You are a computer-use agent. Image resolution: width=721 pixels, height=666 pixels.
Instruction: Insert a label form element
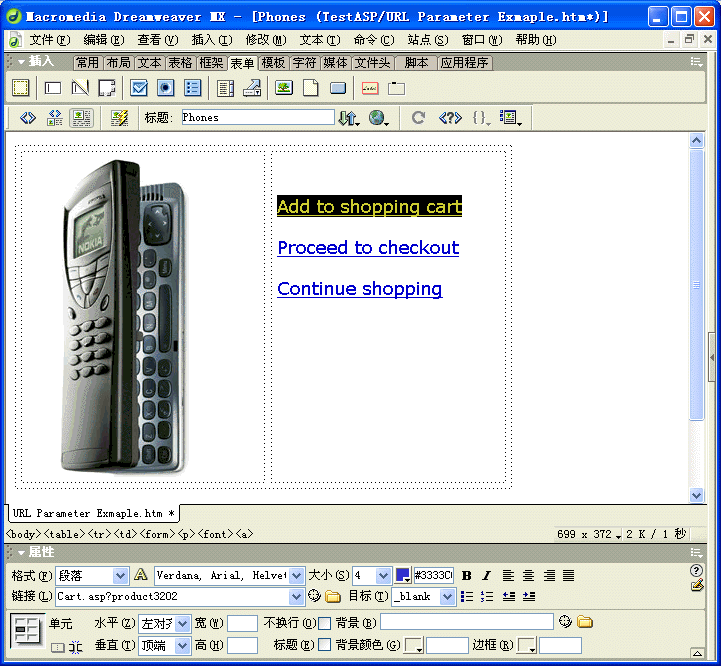(370, 88)
